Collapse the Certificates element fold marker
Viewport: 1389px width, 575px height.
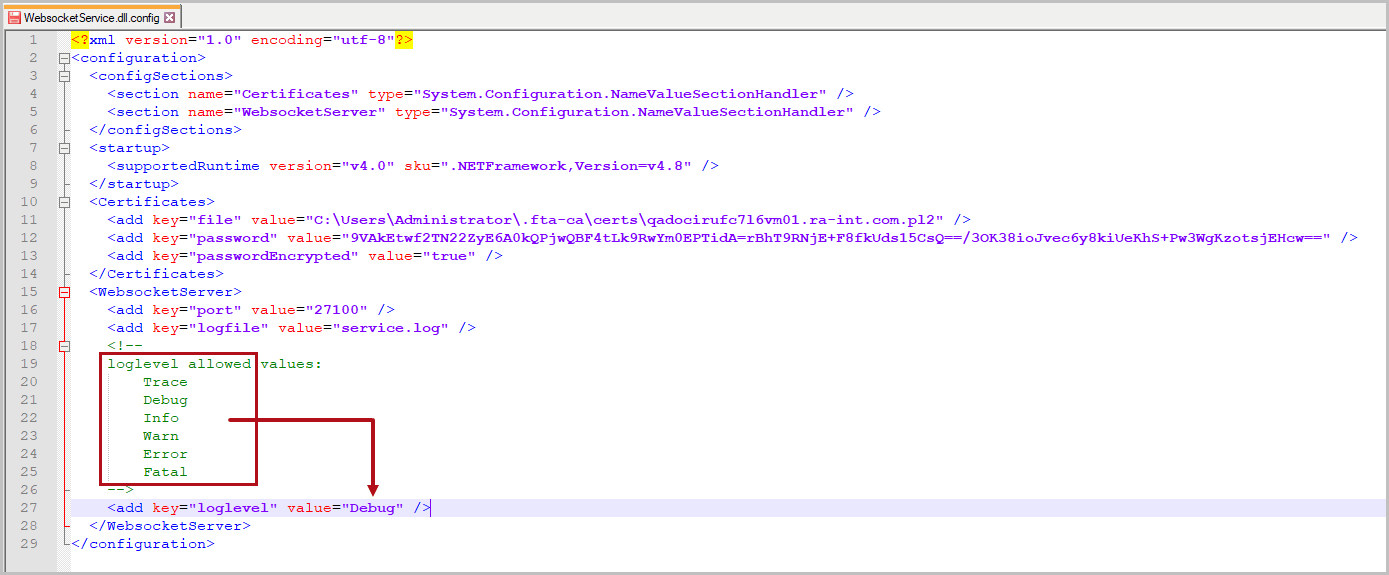point(65,202)
